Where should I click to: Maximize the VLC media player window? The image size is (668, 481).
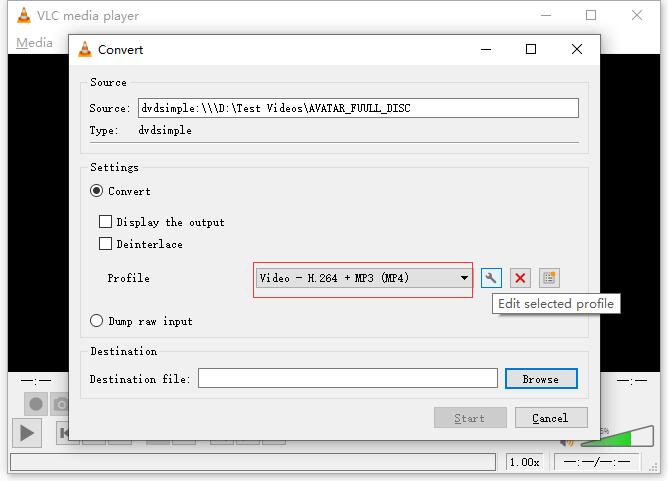(x=591, y=15)
